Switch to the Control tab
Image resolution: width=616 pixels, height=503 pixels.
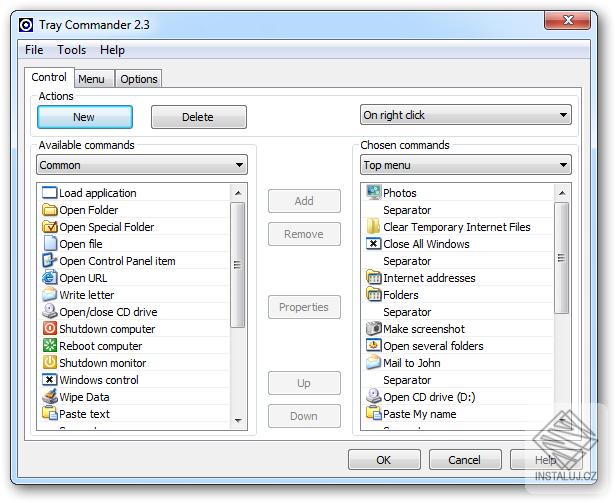coord(49,77)
